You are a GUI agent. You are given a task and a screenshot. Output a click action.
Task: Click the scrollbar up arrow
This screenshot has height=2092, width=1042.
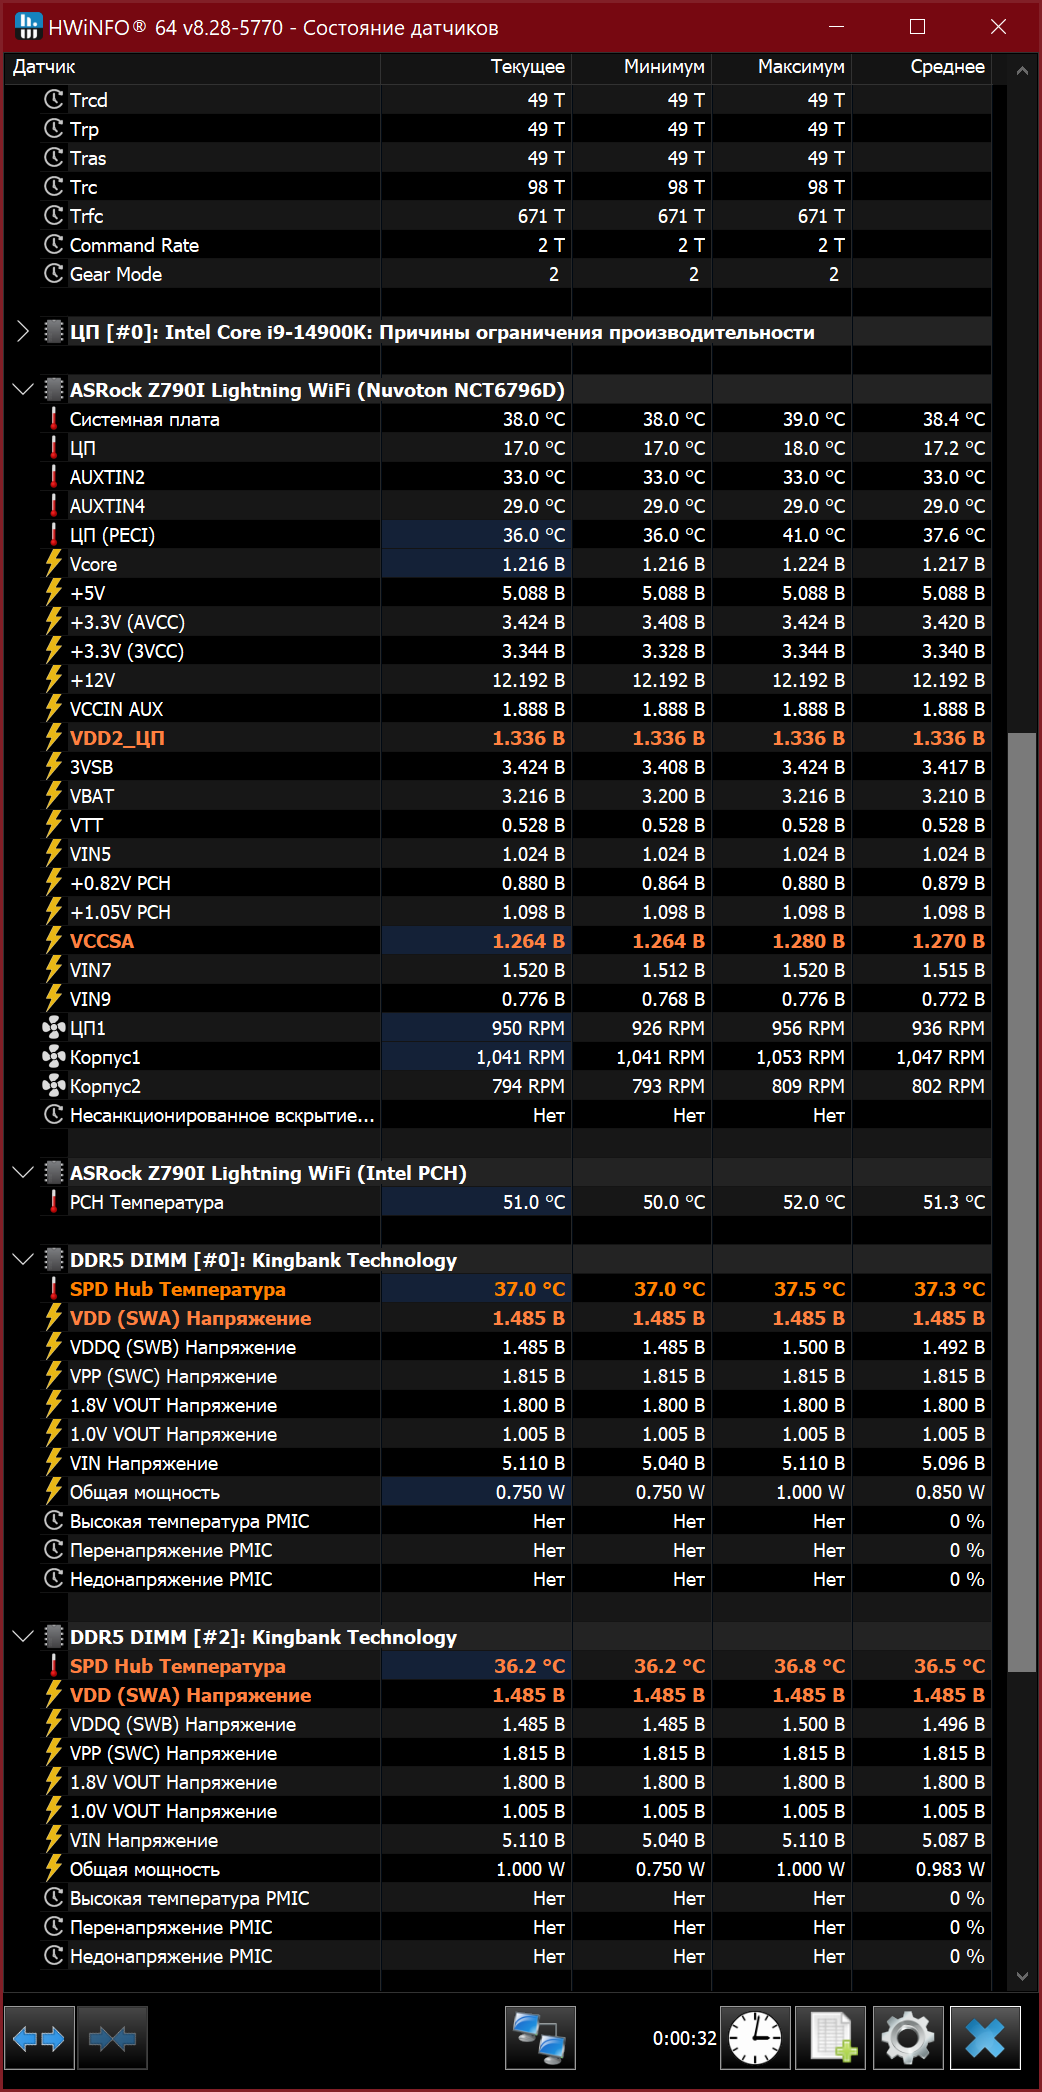point(1021,70)
